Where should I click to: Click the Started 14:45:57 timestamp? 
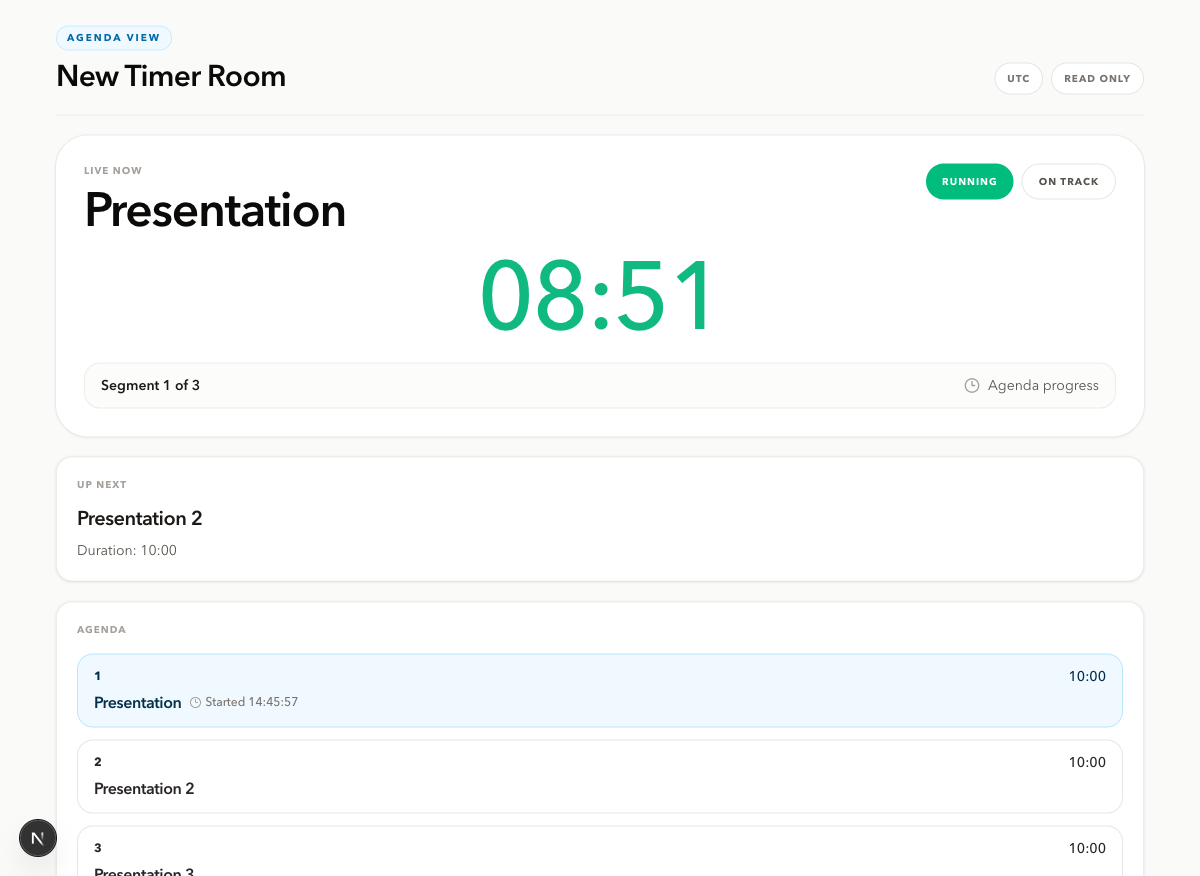click(251, 703)
